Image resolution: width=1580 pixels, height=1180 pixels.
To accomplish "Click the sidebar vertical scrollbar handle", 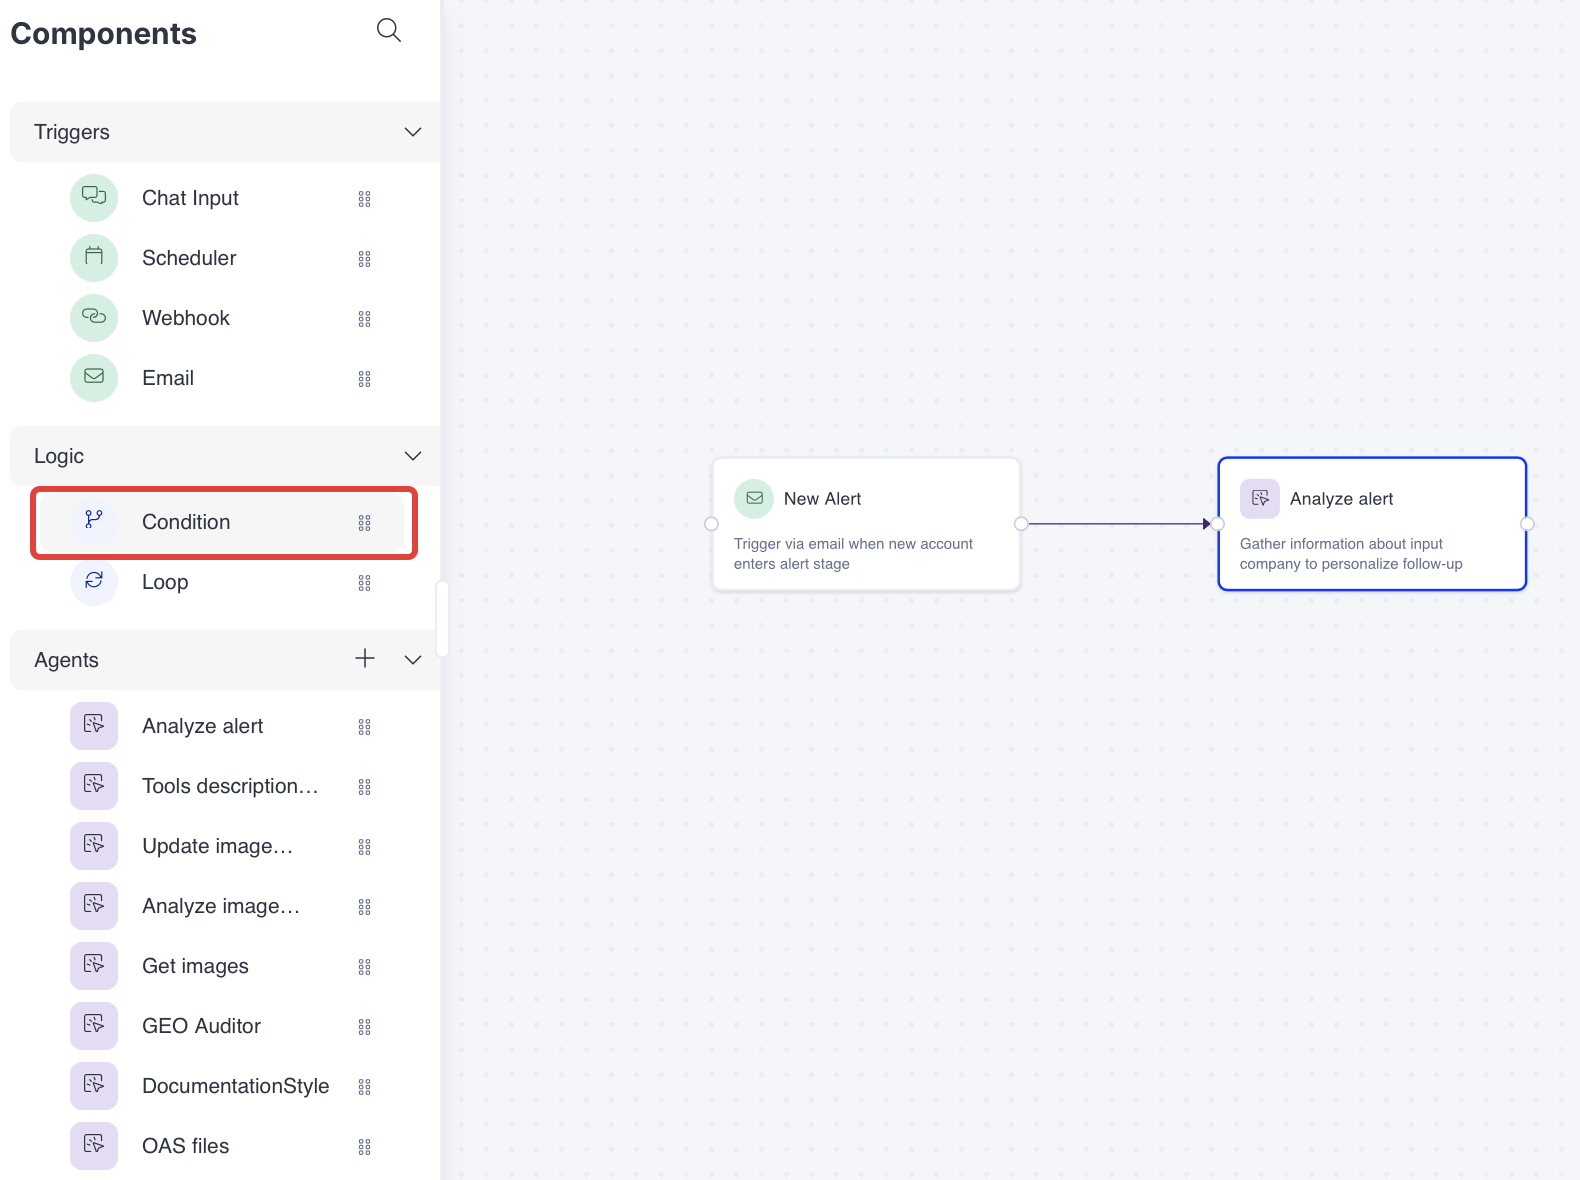I will [442, 618].
